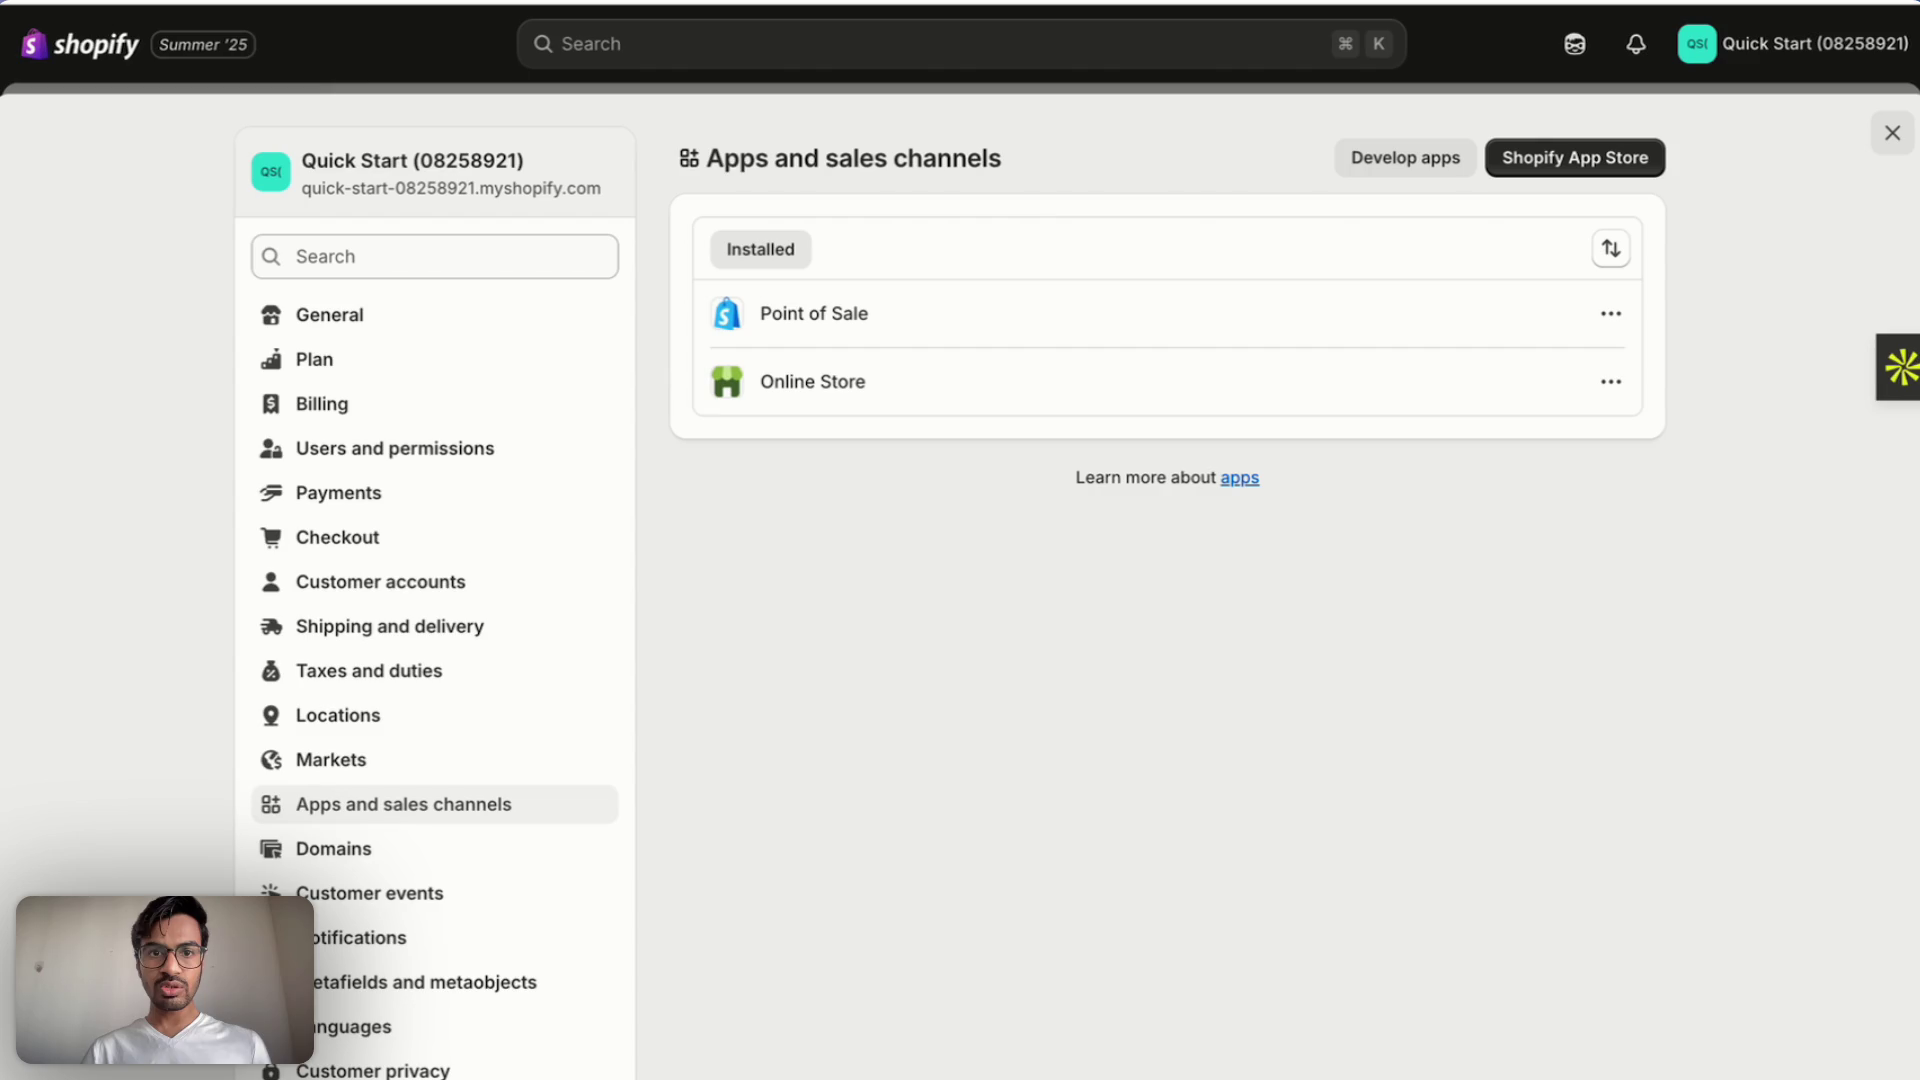
Task: Click the sort arrows button in app list
Action: (1610, 249)
